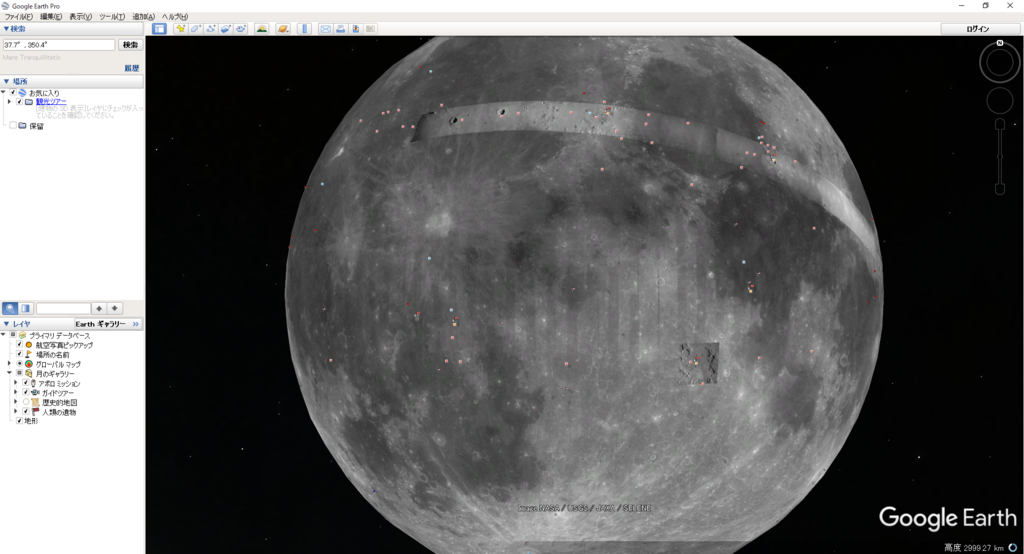Open the sunlight across landscape tool
Viewport: 1024px width, 554px height.
[x=262, y=29]
